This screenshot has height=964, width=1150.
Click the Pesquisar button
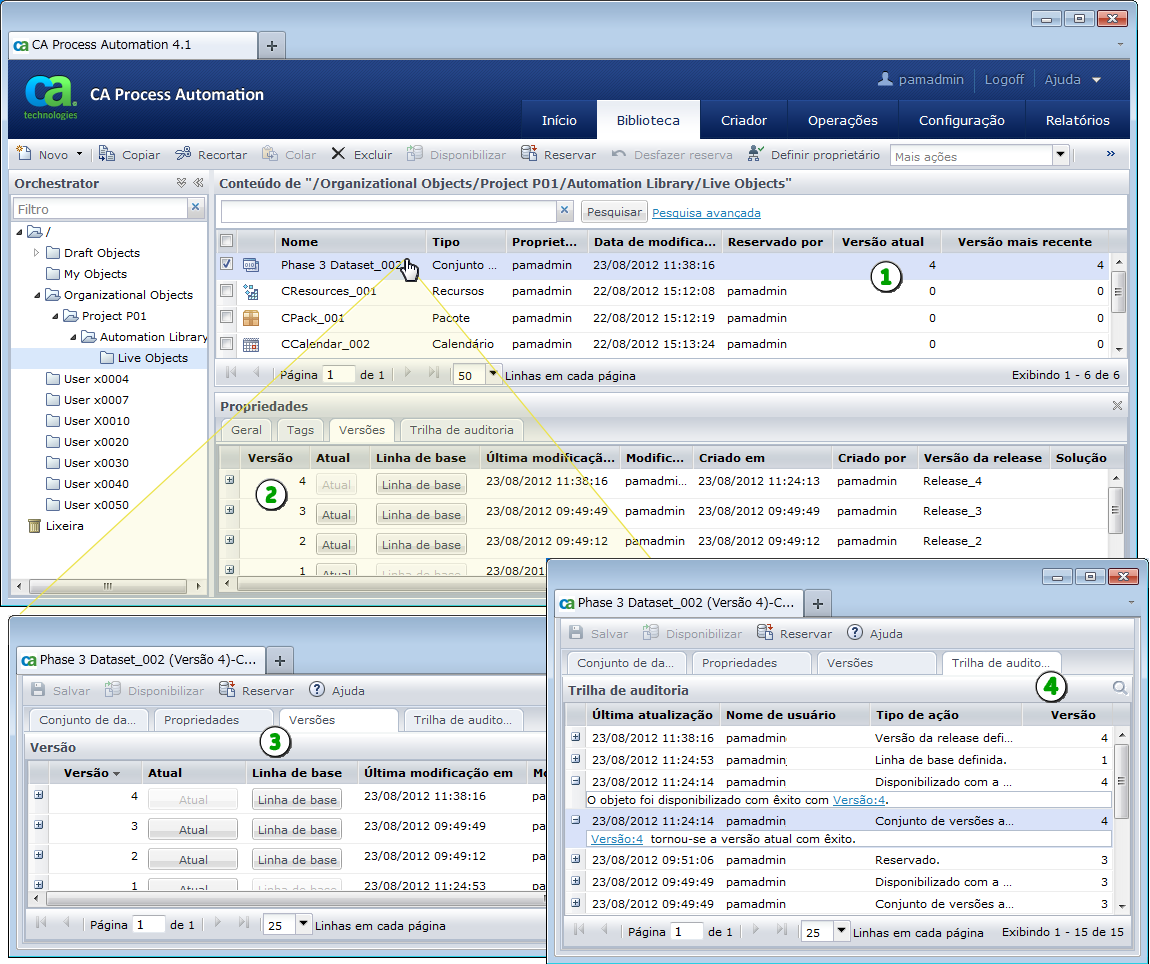pyautogui.click(x=614, y=212)
